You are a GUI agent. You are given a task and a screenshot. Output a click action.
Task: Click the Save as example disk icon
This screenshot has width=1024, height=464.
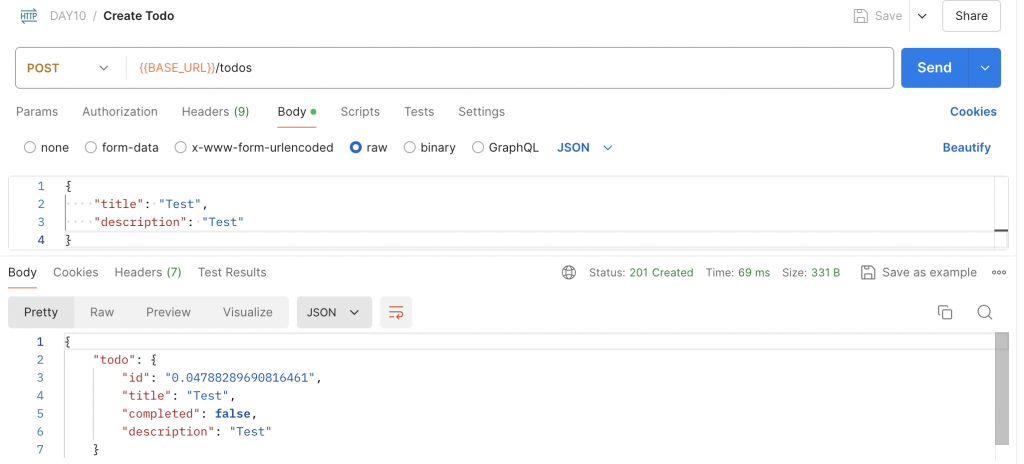click(868, 273)
